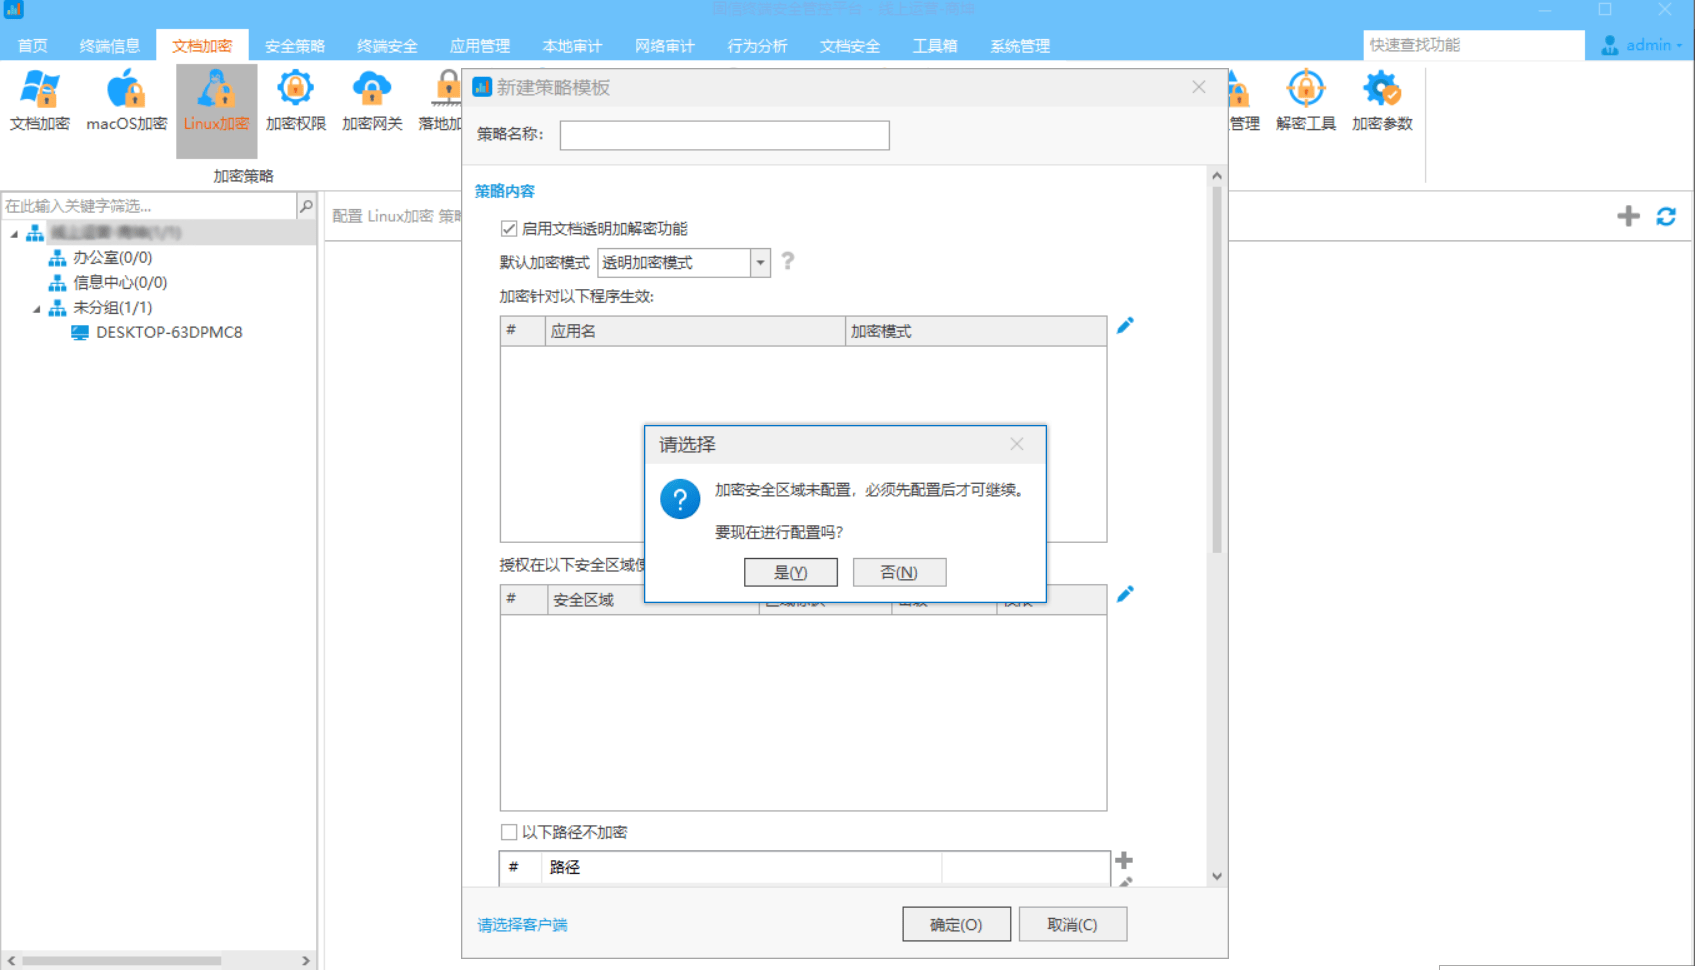Click the 加密模式 column header

[976, 331]
